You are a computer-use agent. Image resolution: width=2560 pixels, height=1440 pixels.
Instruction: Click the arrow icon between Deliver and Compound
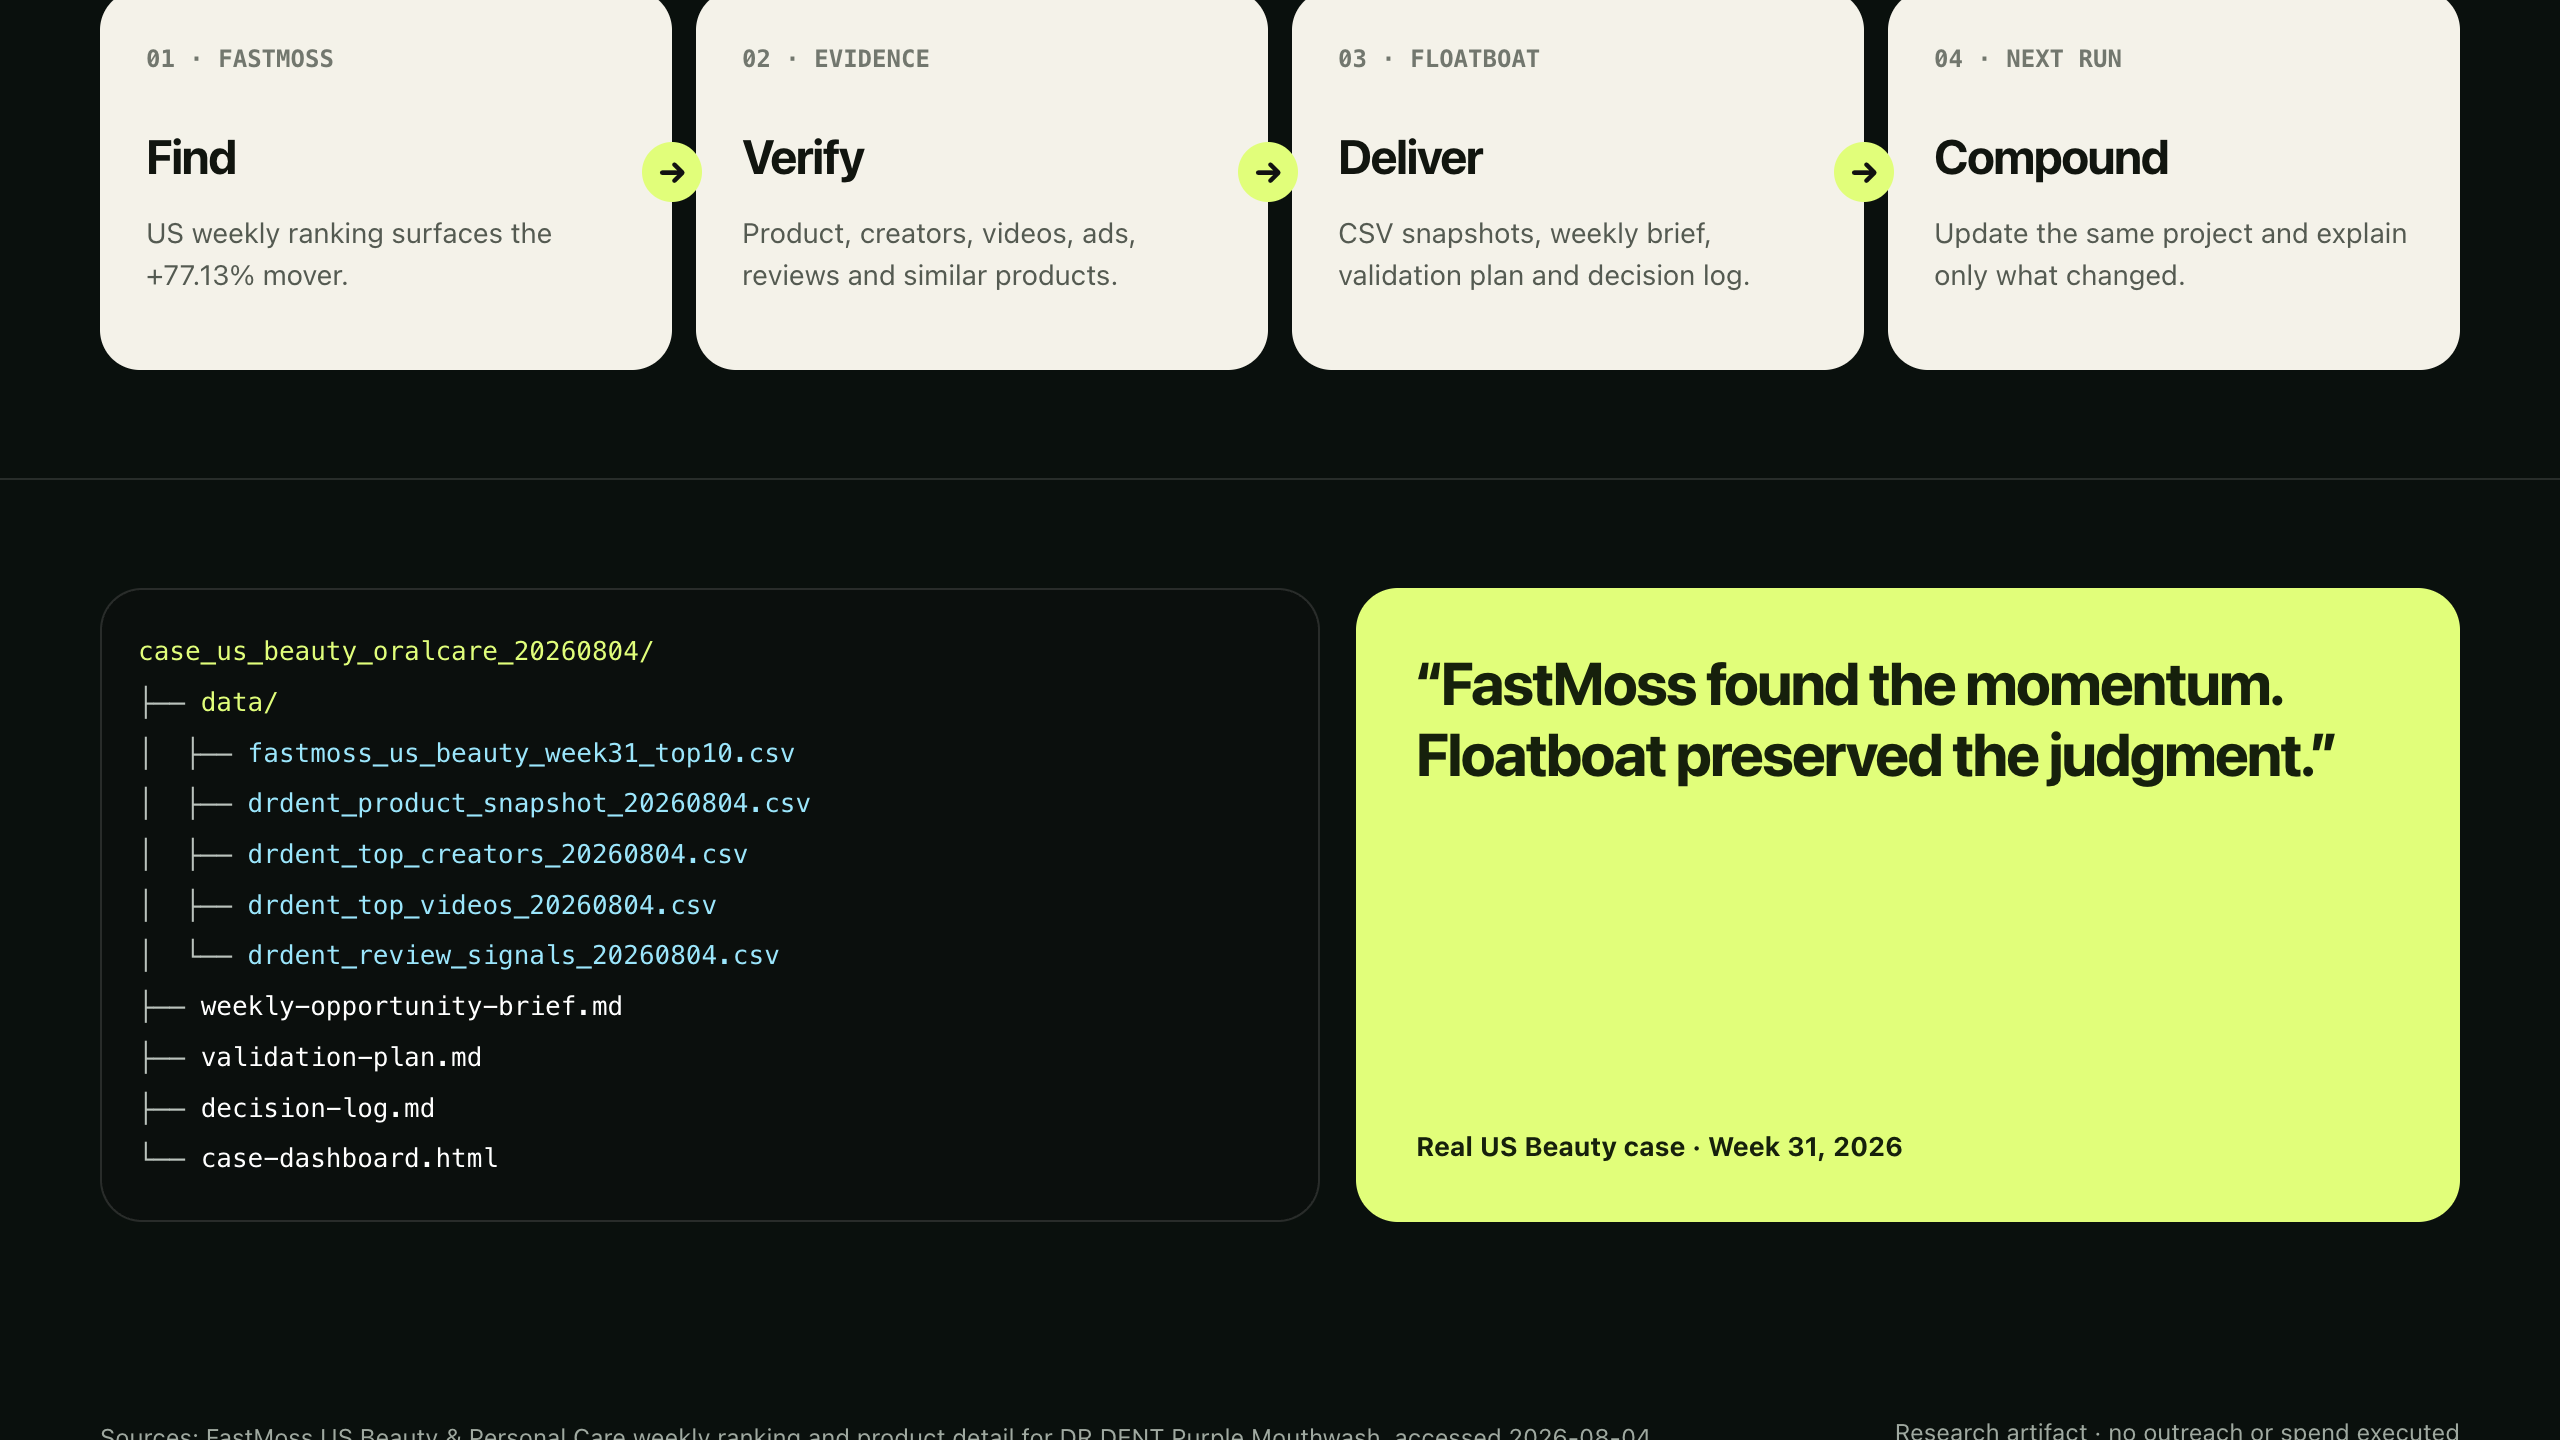[1864, 172]
